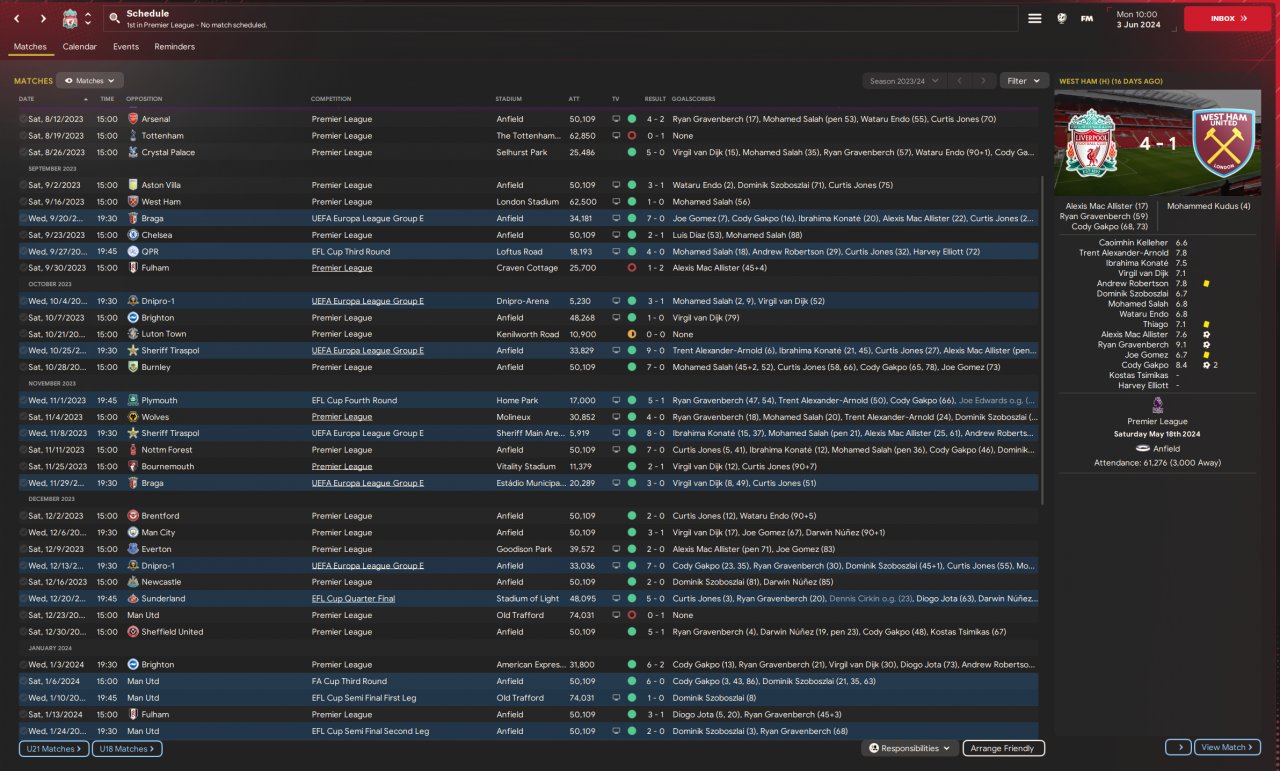The image size is (1280, 771).
Task: Open U21 Matches
Action: pyautogui.click(x=54, y=748)
